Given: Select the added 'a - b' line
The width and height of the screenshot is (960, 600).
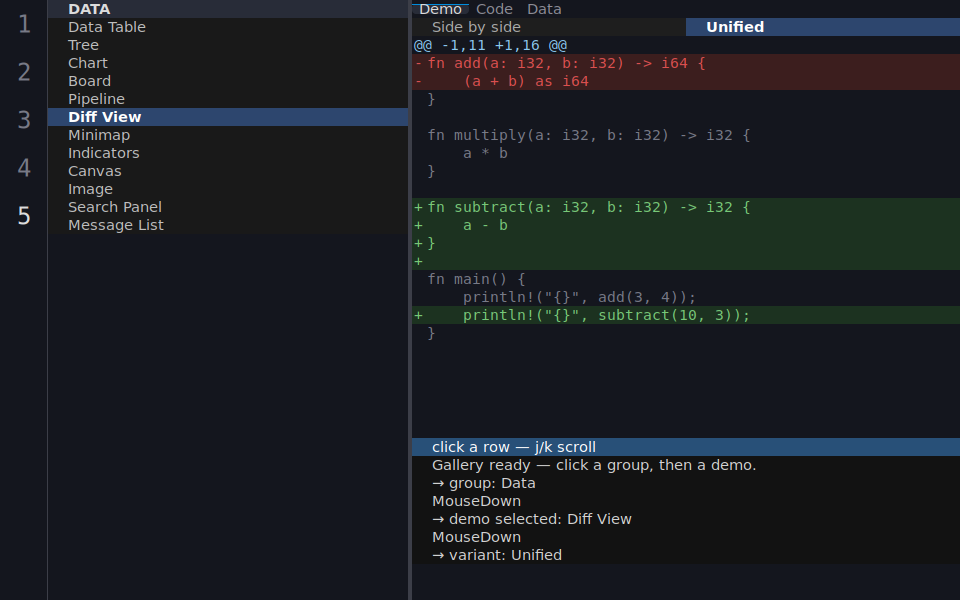Looking at the screenshot, I should click(686, 225).
